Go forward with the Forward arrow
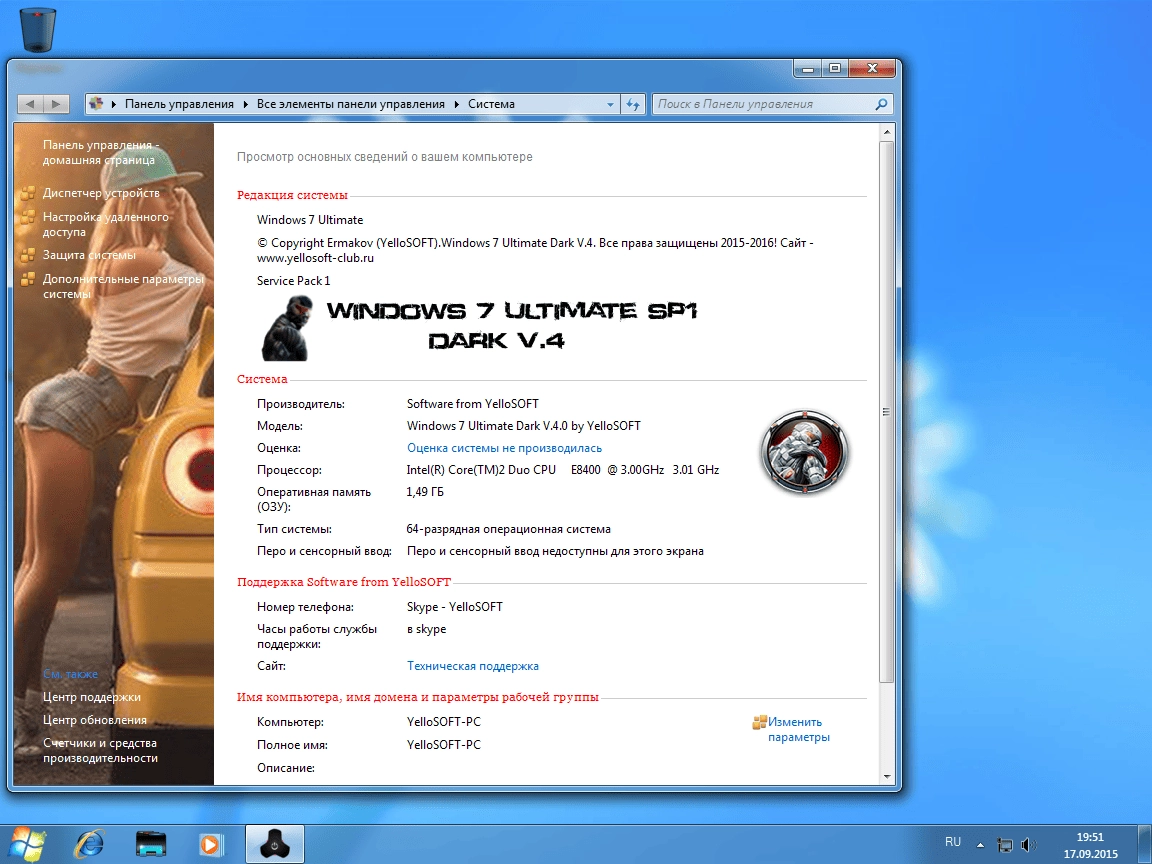1152x864 pixels. pyautogui.click(x=57, y=104)
